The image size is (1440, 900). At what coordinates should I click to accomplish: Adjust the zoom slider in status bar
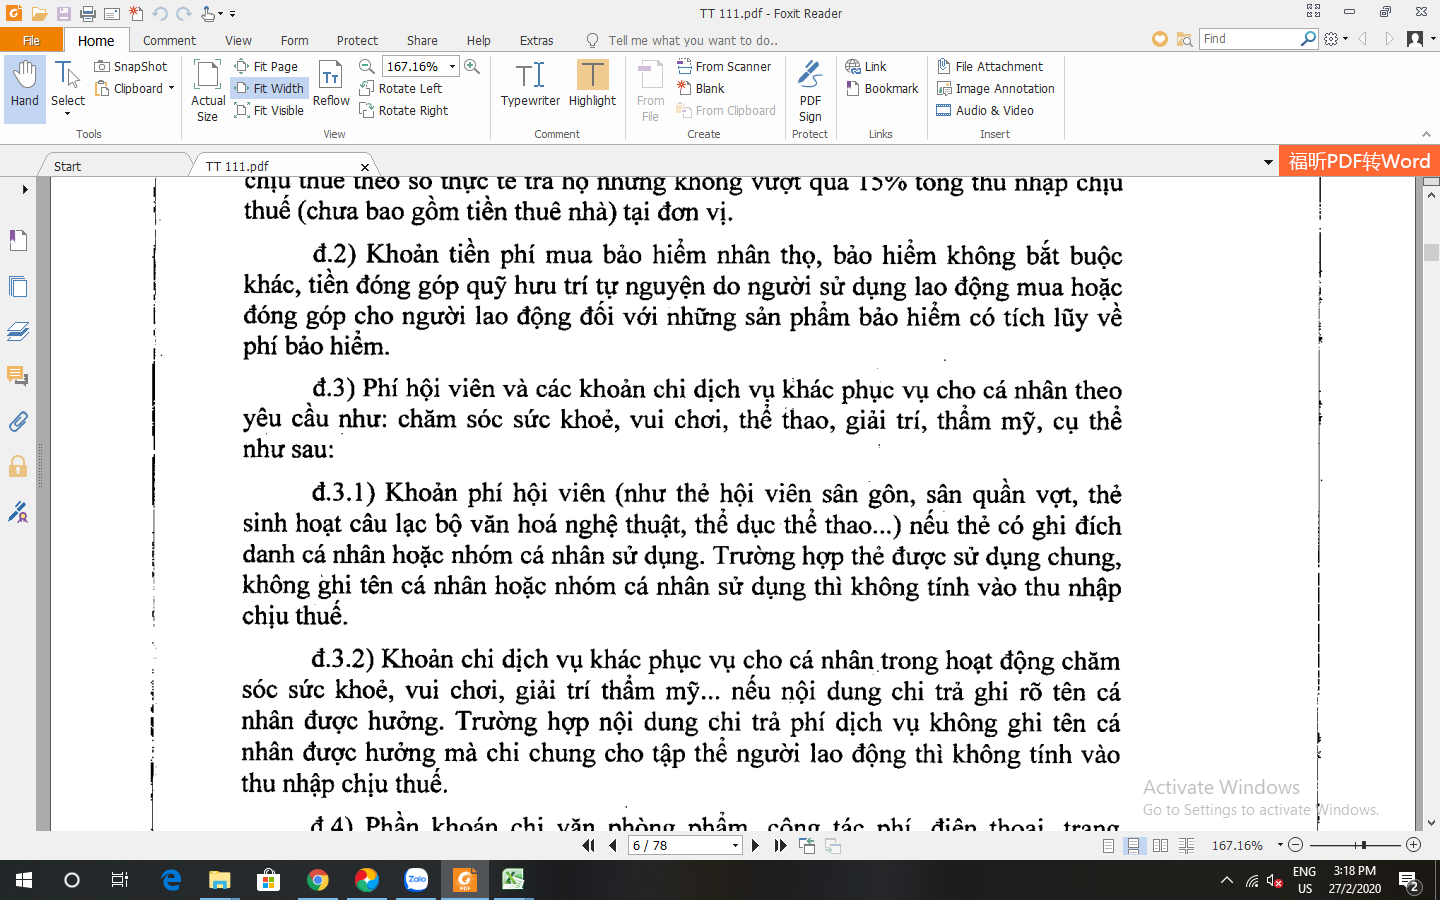tap(1363, 845)
